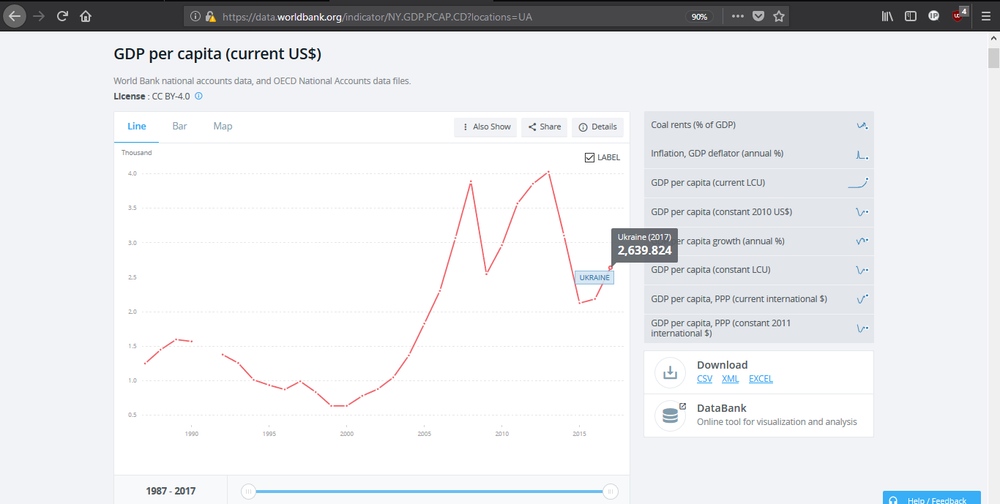Open the Firefox hamburger menu

(985, 16)
